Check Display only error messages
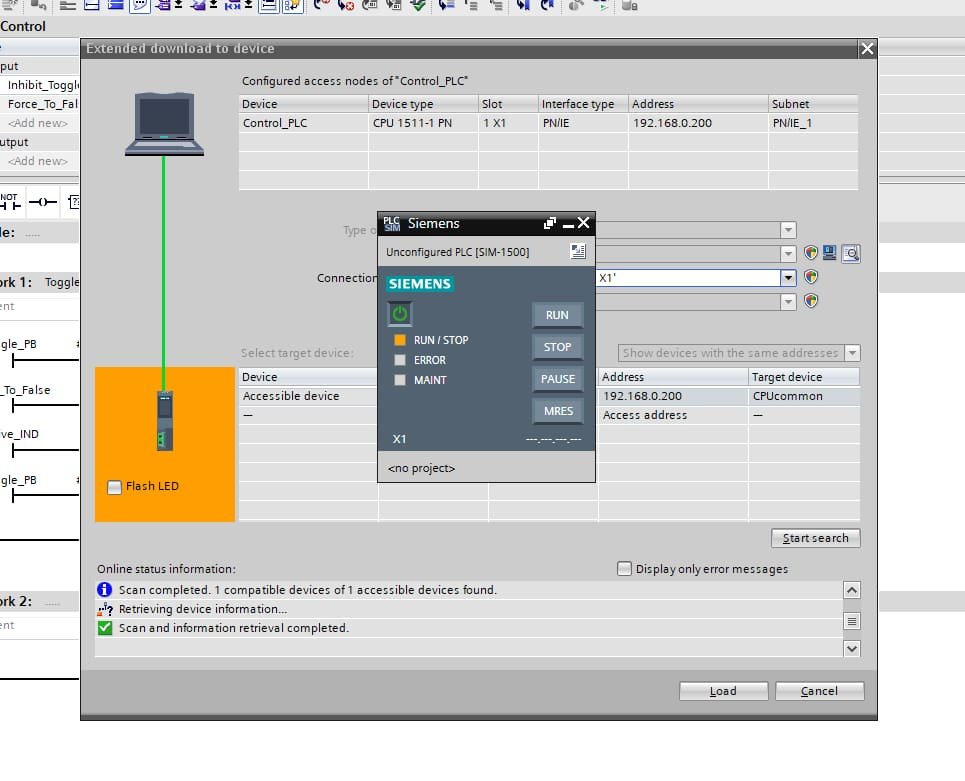Screen dimensions: 965x781 pyautogui.click(x=626, y=568)
